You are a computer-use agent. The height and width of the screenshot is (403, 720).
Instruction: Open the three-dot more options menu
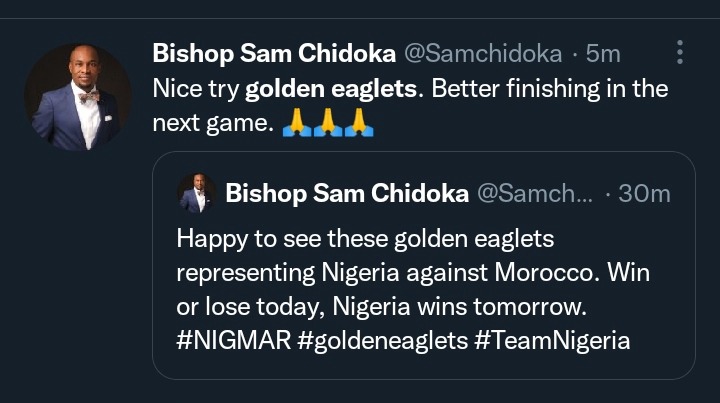click(x=680, y=52)
